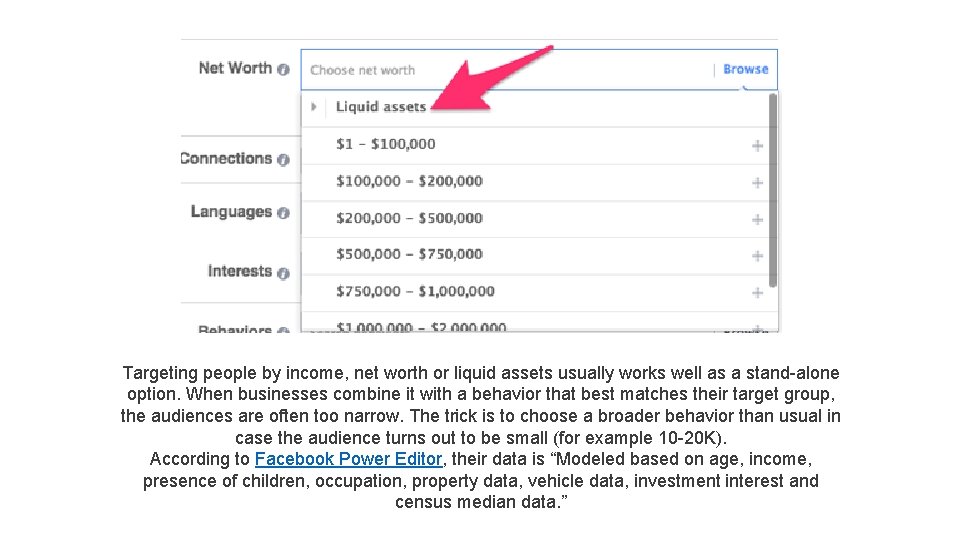Select the $1 – $100,000 net worth range
The width and height of the screenshot is (960, 540).
[x=386, y=144]
